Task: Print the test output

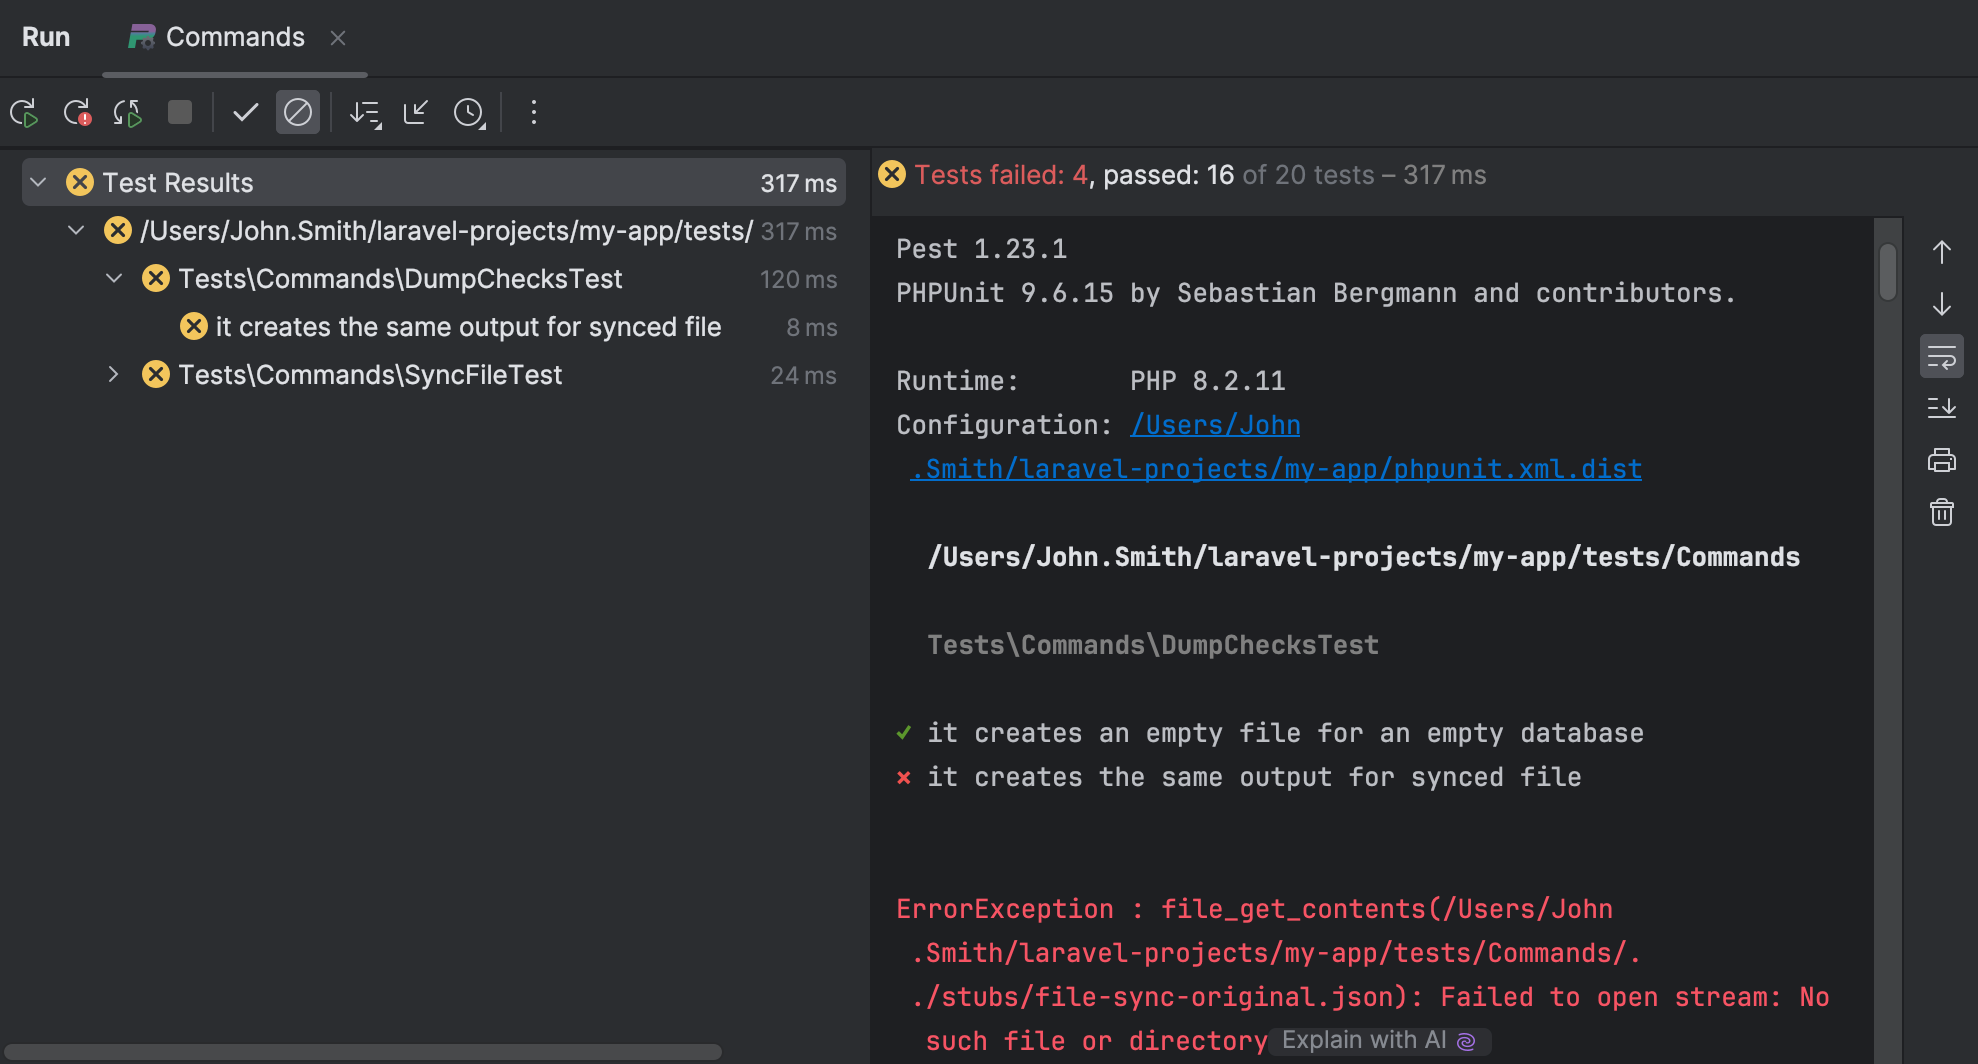Action: click(x=1941, y=459)
